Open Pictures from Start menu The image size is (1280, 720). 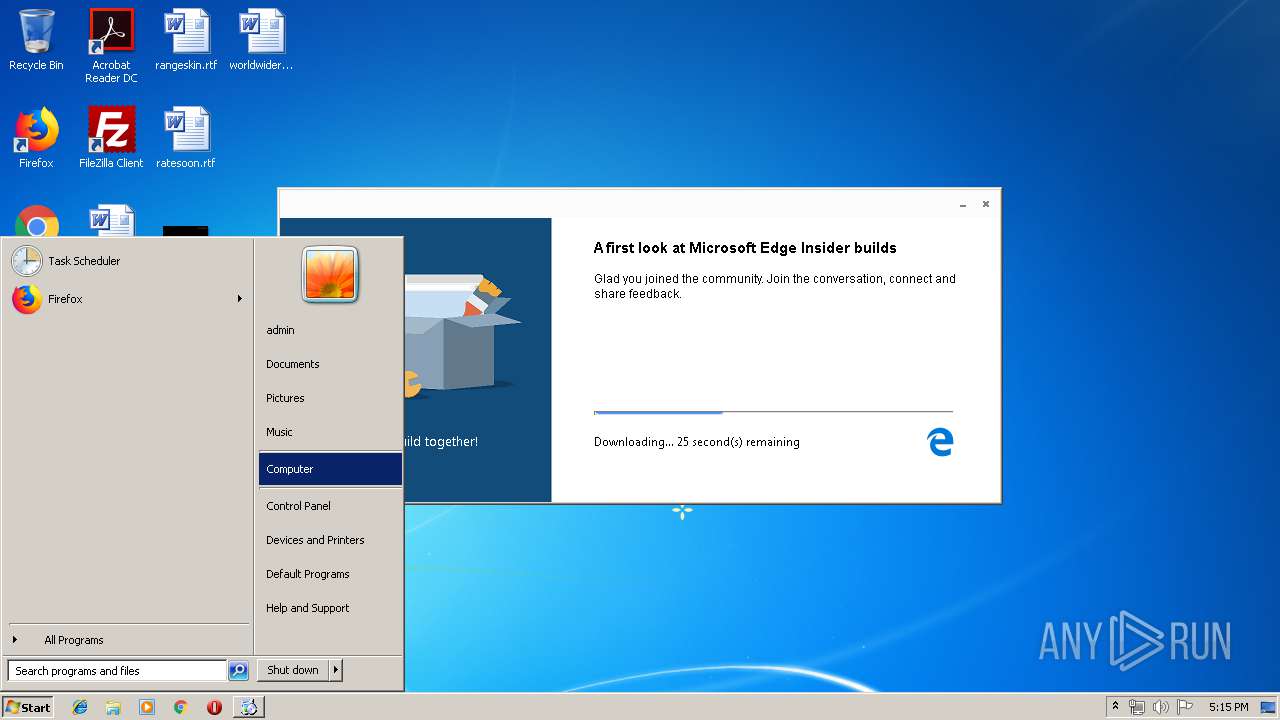tap(330, 398)
